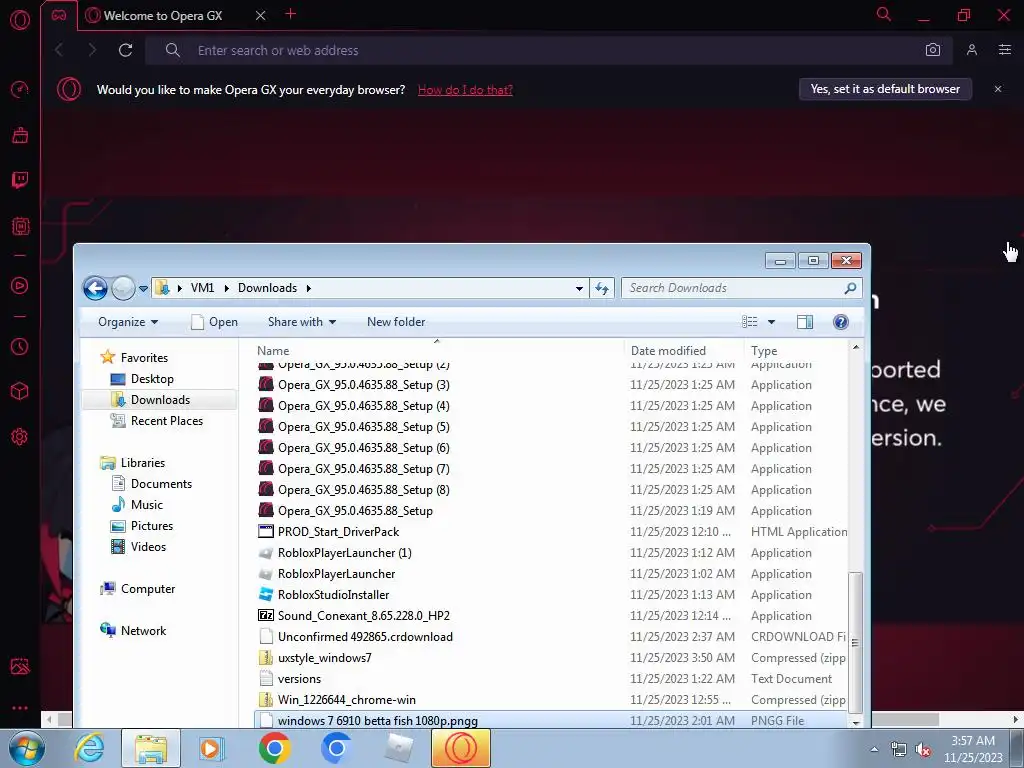Select Unconfirmed 492865.crdownload file
This screenshot has height=768, width=1024.
tap(365, 637)
